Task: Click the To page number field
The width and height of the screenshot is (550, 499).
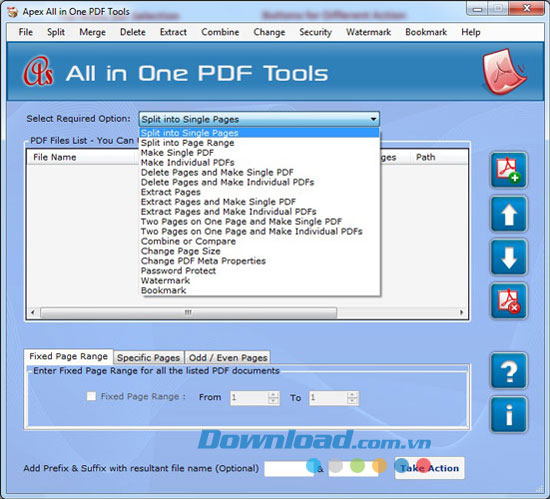Action: [328, 398]
